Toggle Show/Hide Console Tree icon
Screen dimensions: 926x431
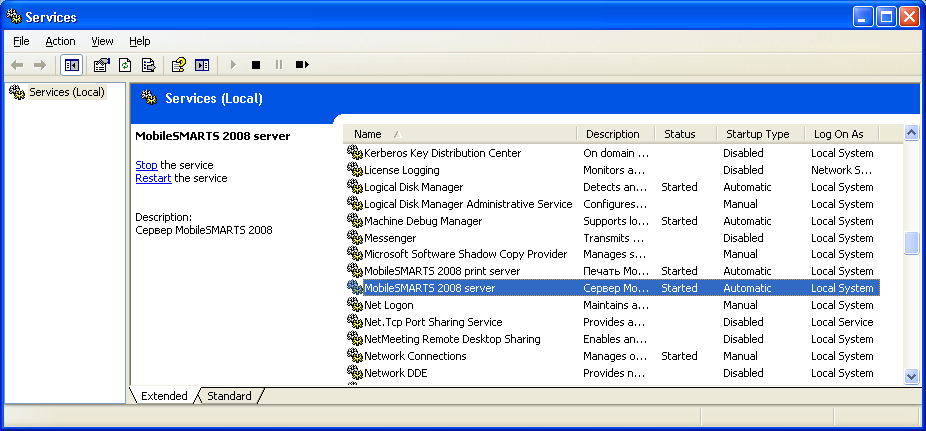coord(71,64)
